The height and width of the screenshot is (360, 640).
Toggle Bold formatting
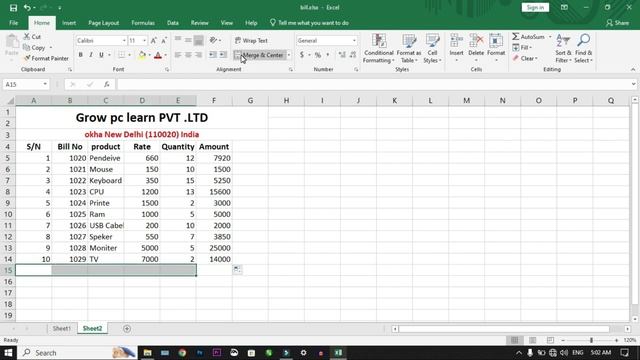[x=80, y=55]
